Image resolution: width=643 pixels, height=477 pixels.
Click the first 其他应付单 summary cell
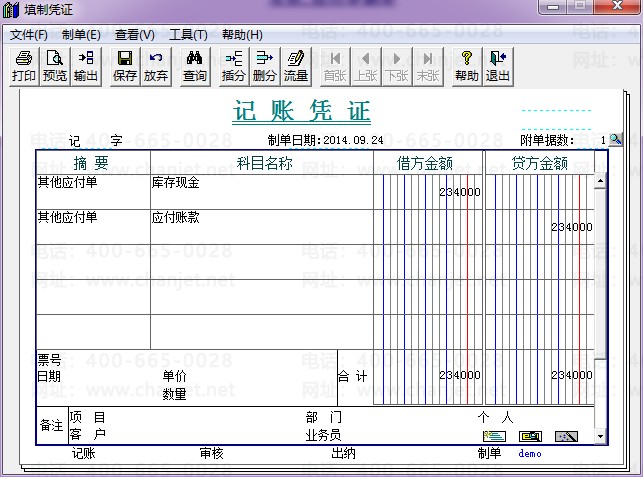(92, 191)
